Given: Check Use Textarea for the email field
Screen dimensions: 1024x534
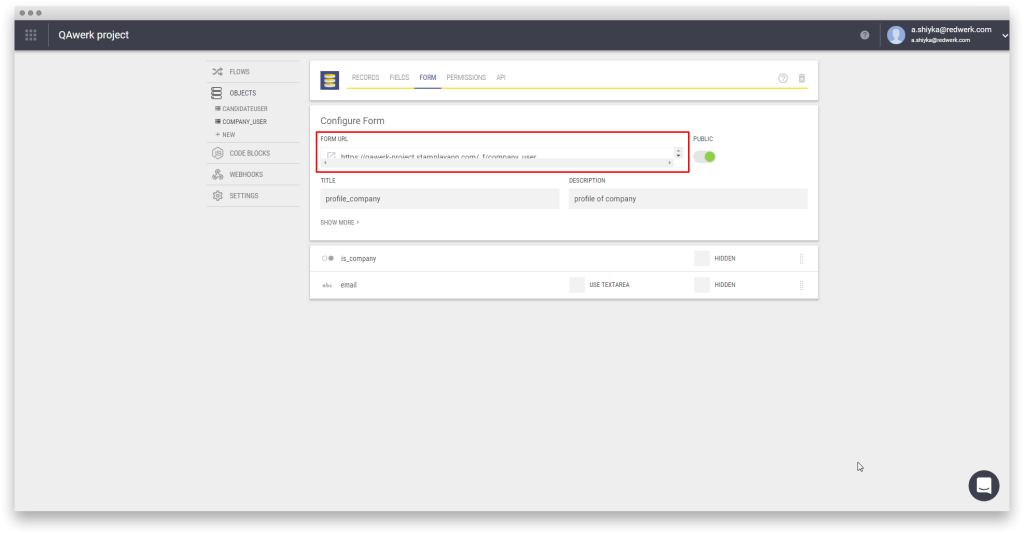Looking at the screenshot, I should (577, 285).
